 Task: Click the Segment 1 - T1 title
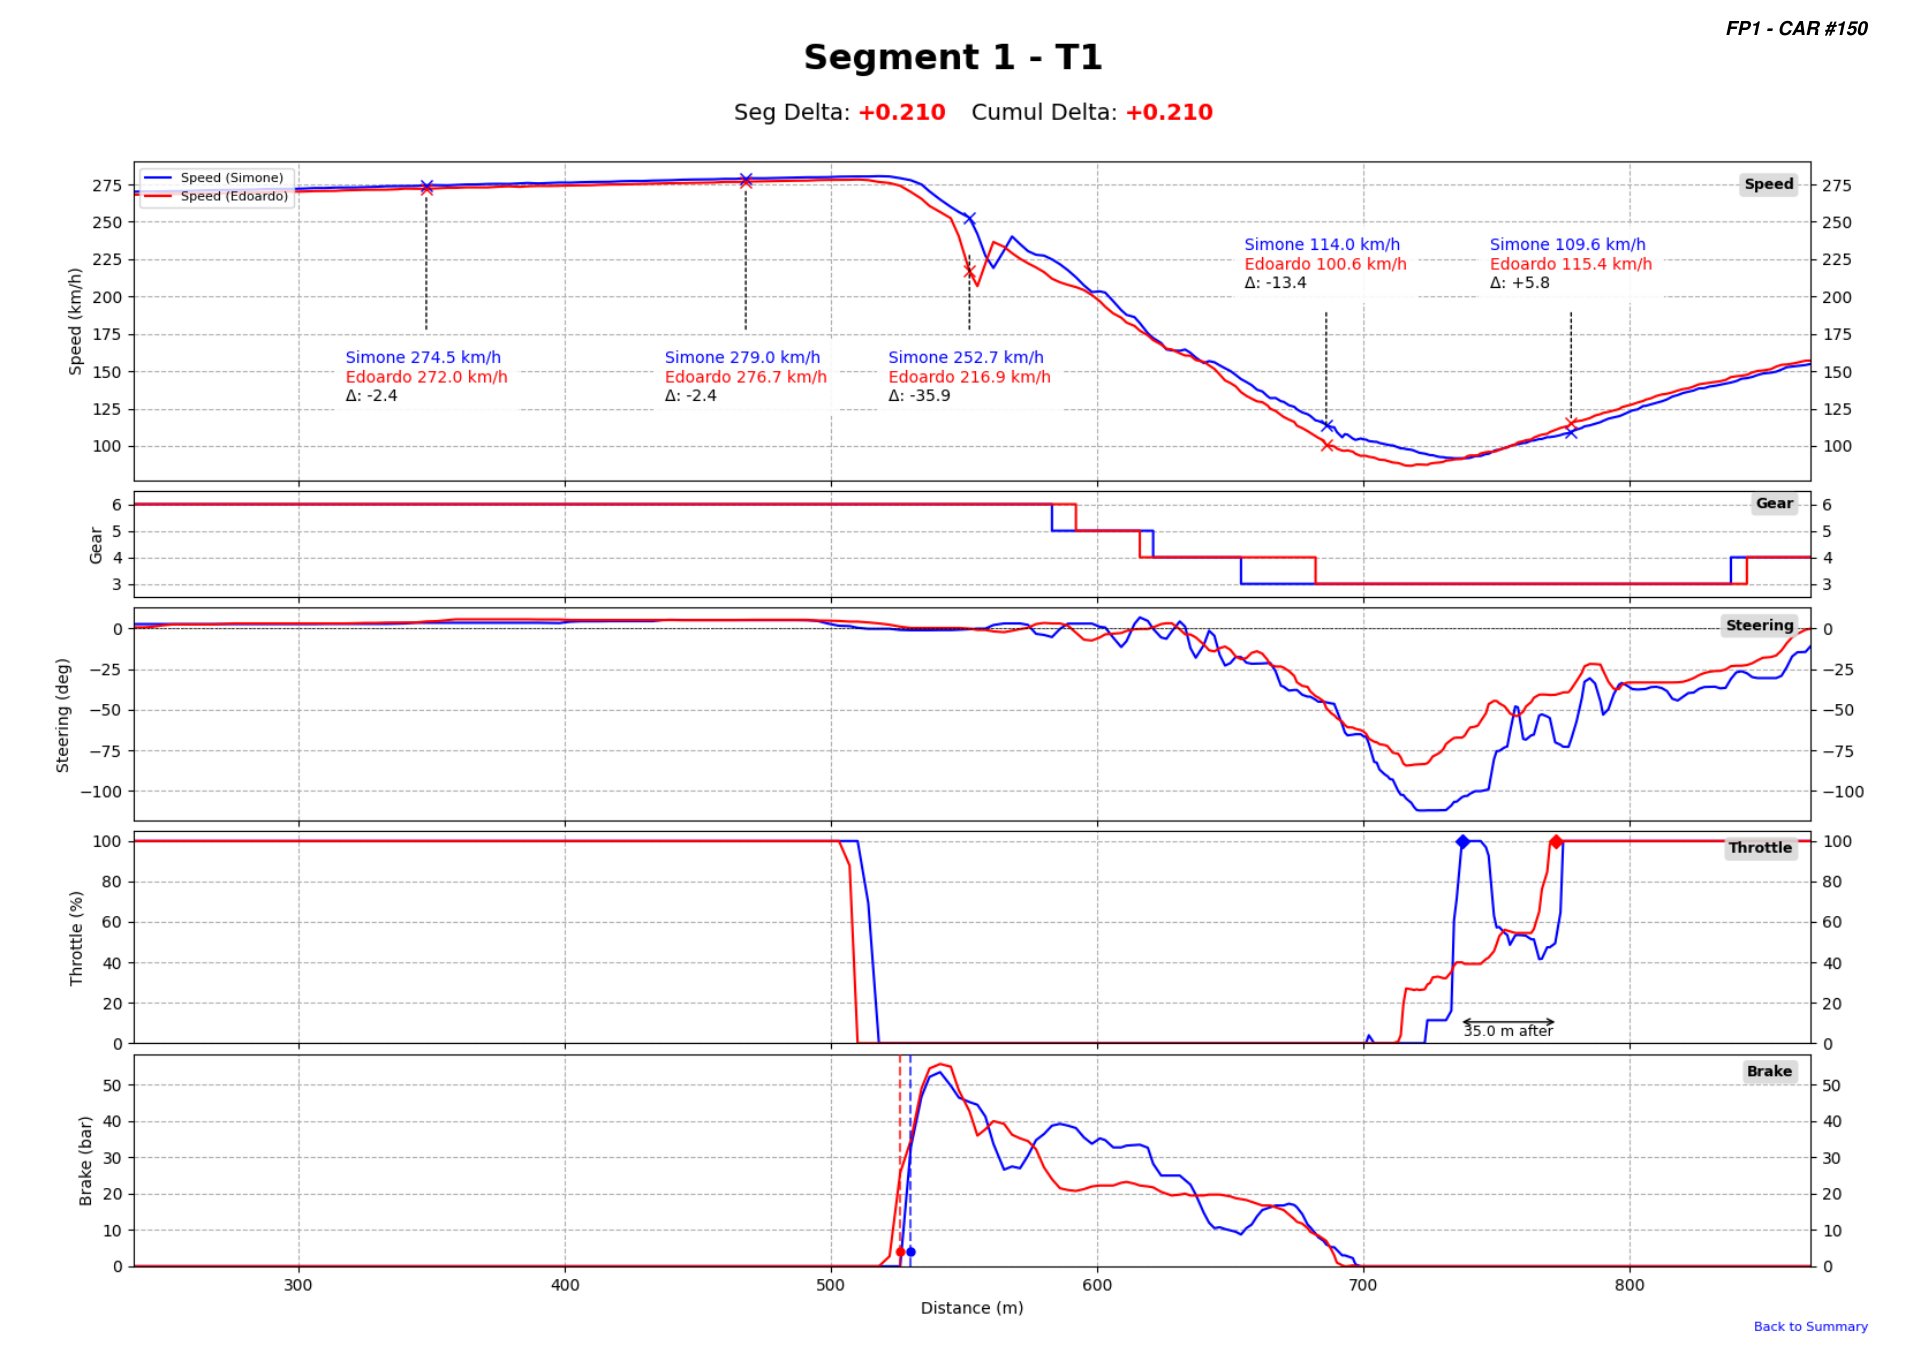(952, 57)
